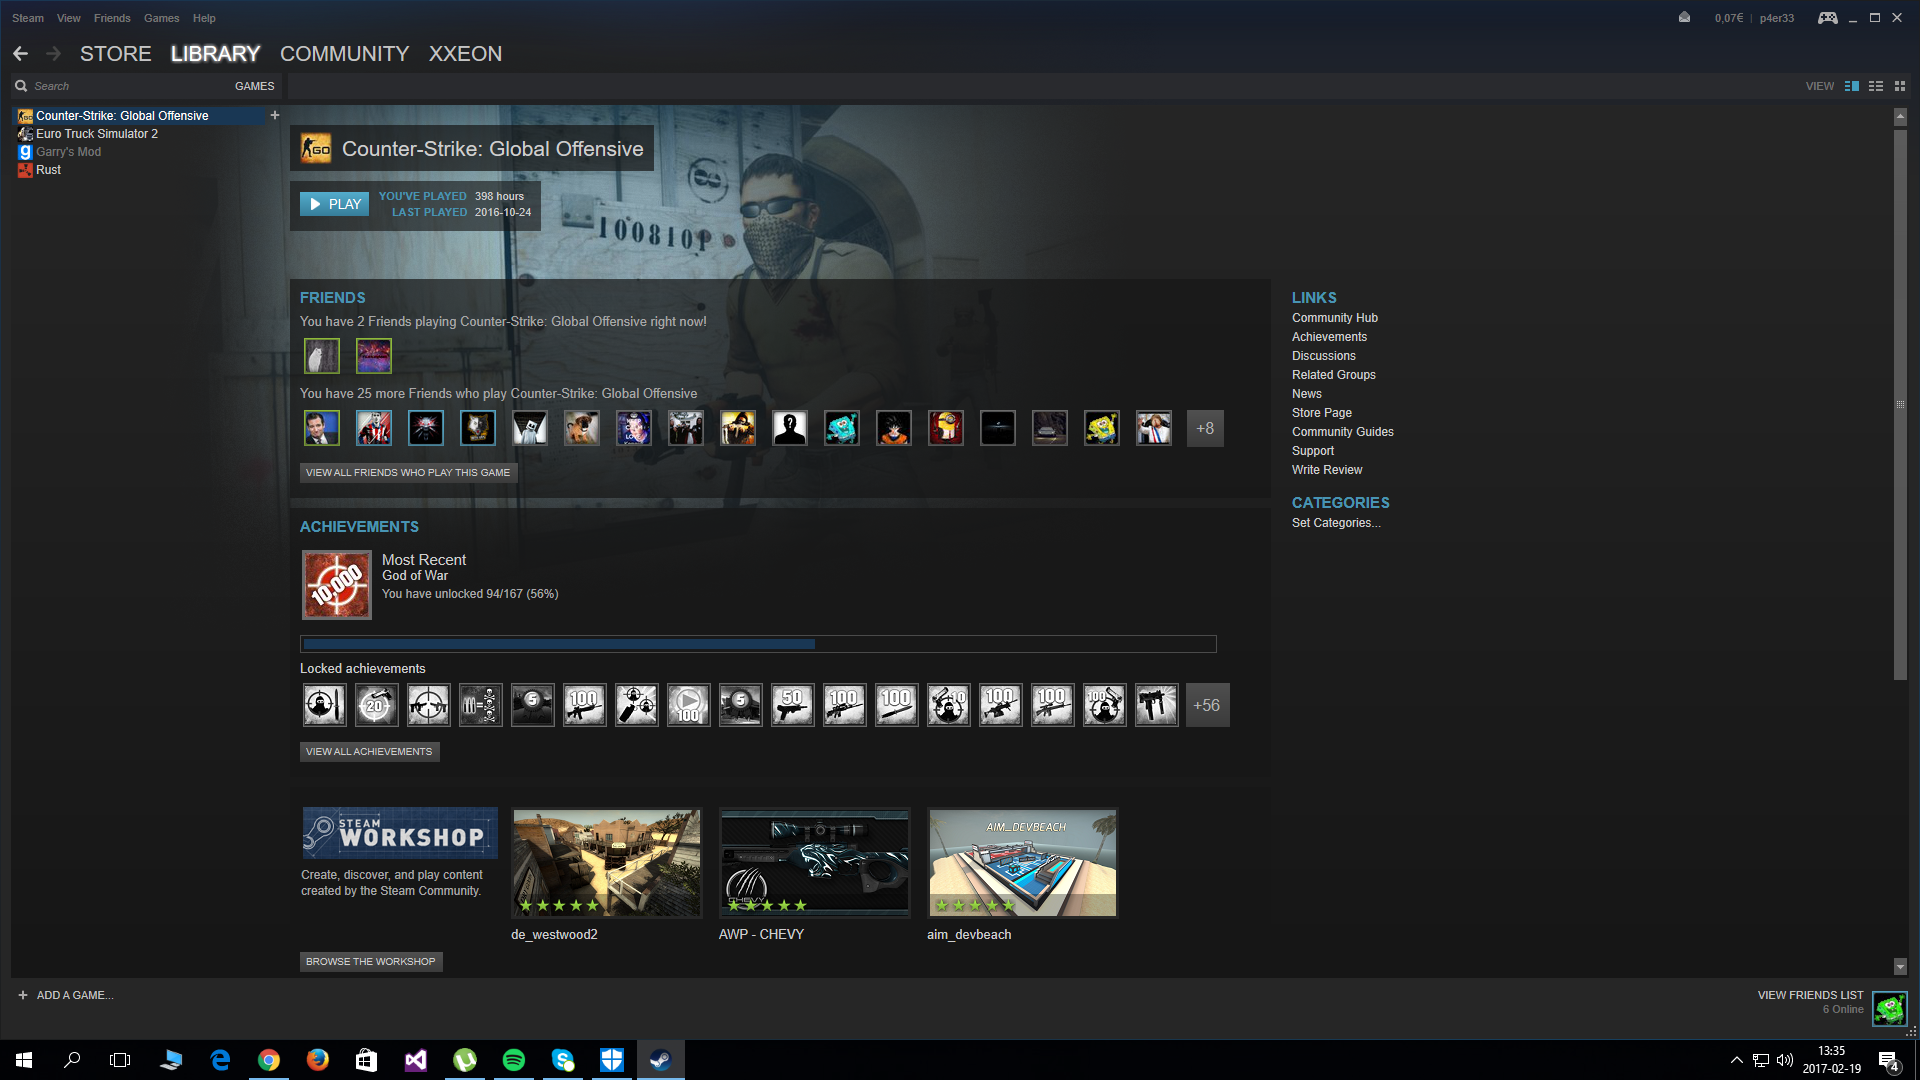1920x1080 pixels.
Task: Click the forward navigation arrow
Action: pos(54,54)
